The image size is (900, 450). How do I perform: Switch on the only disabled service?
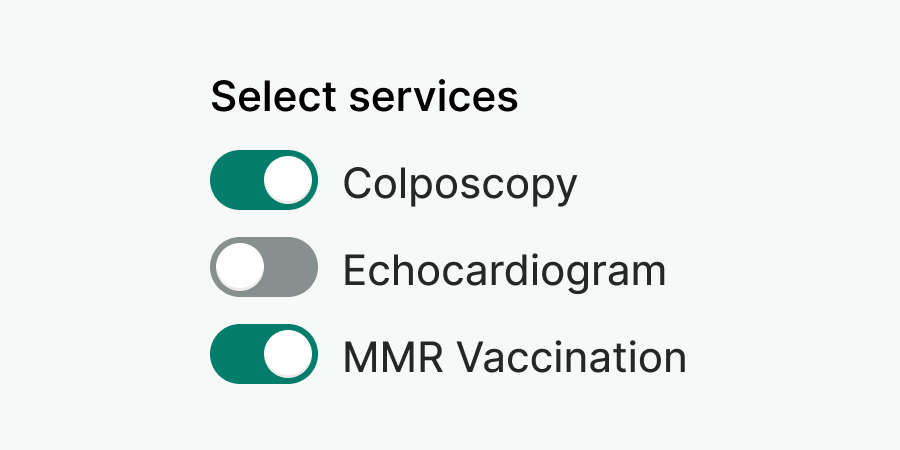tap(264, 268)
